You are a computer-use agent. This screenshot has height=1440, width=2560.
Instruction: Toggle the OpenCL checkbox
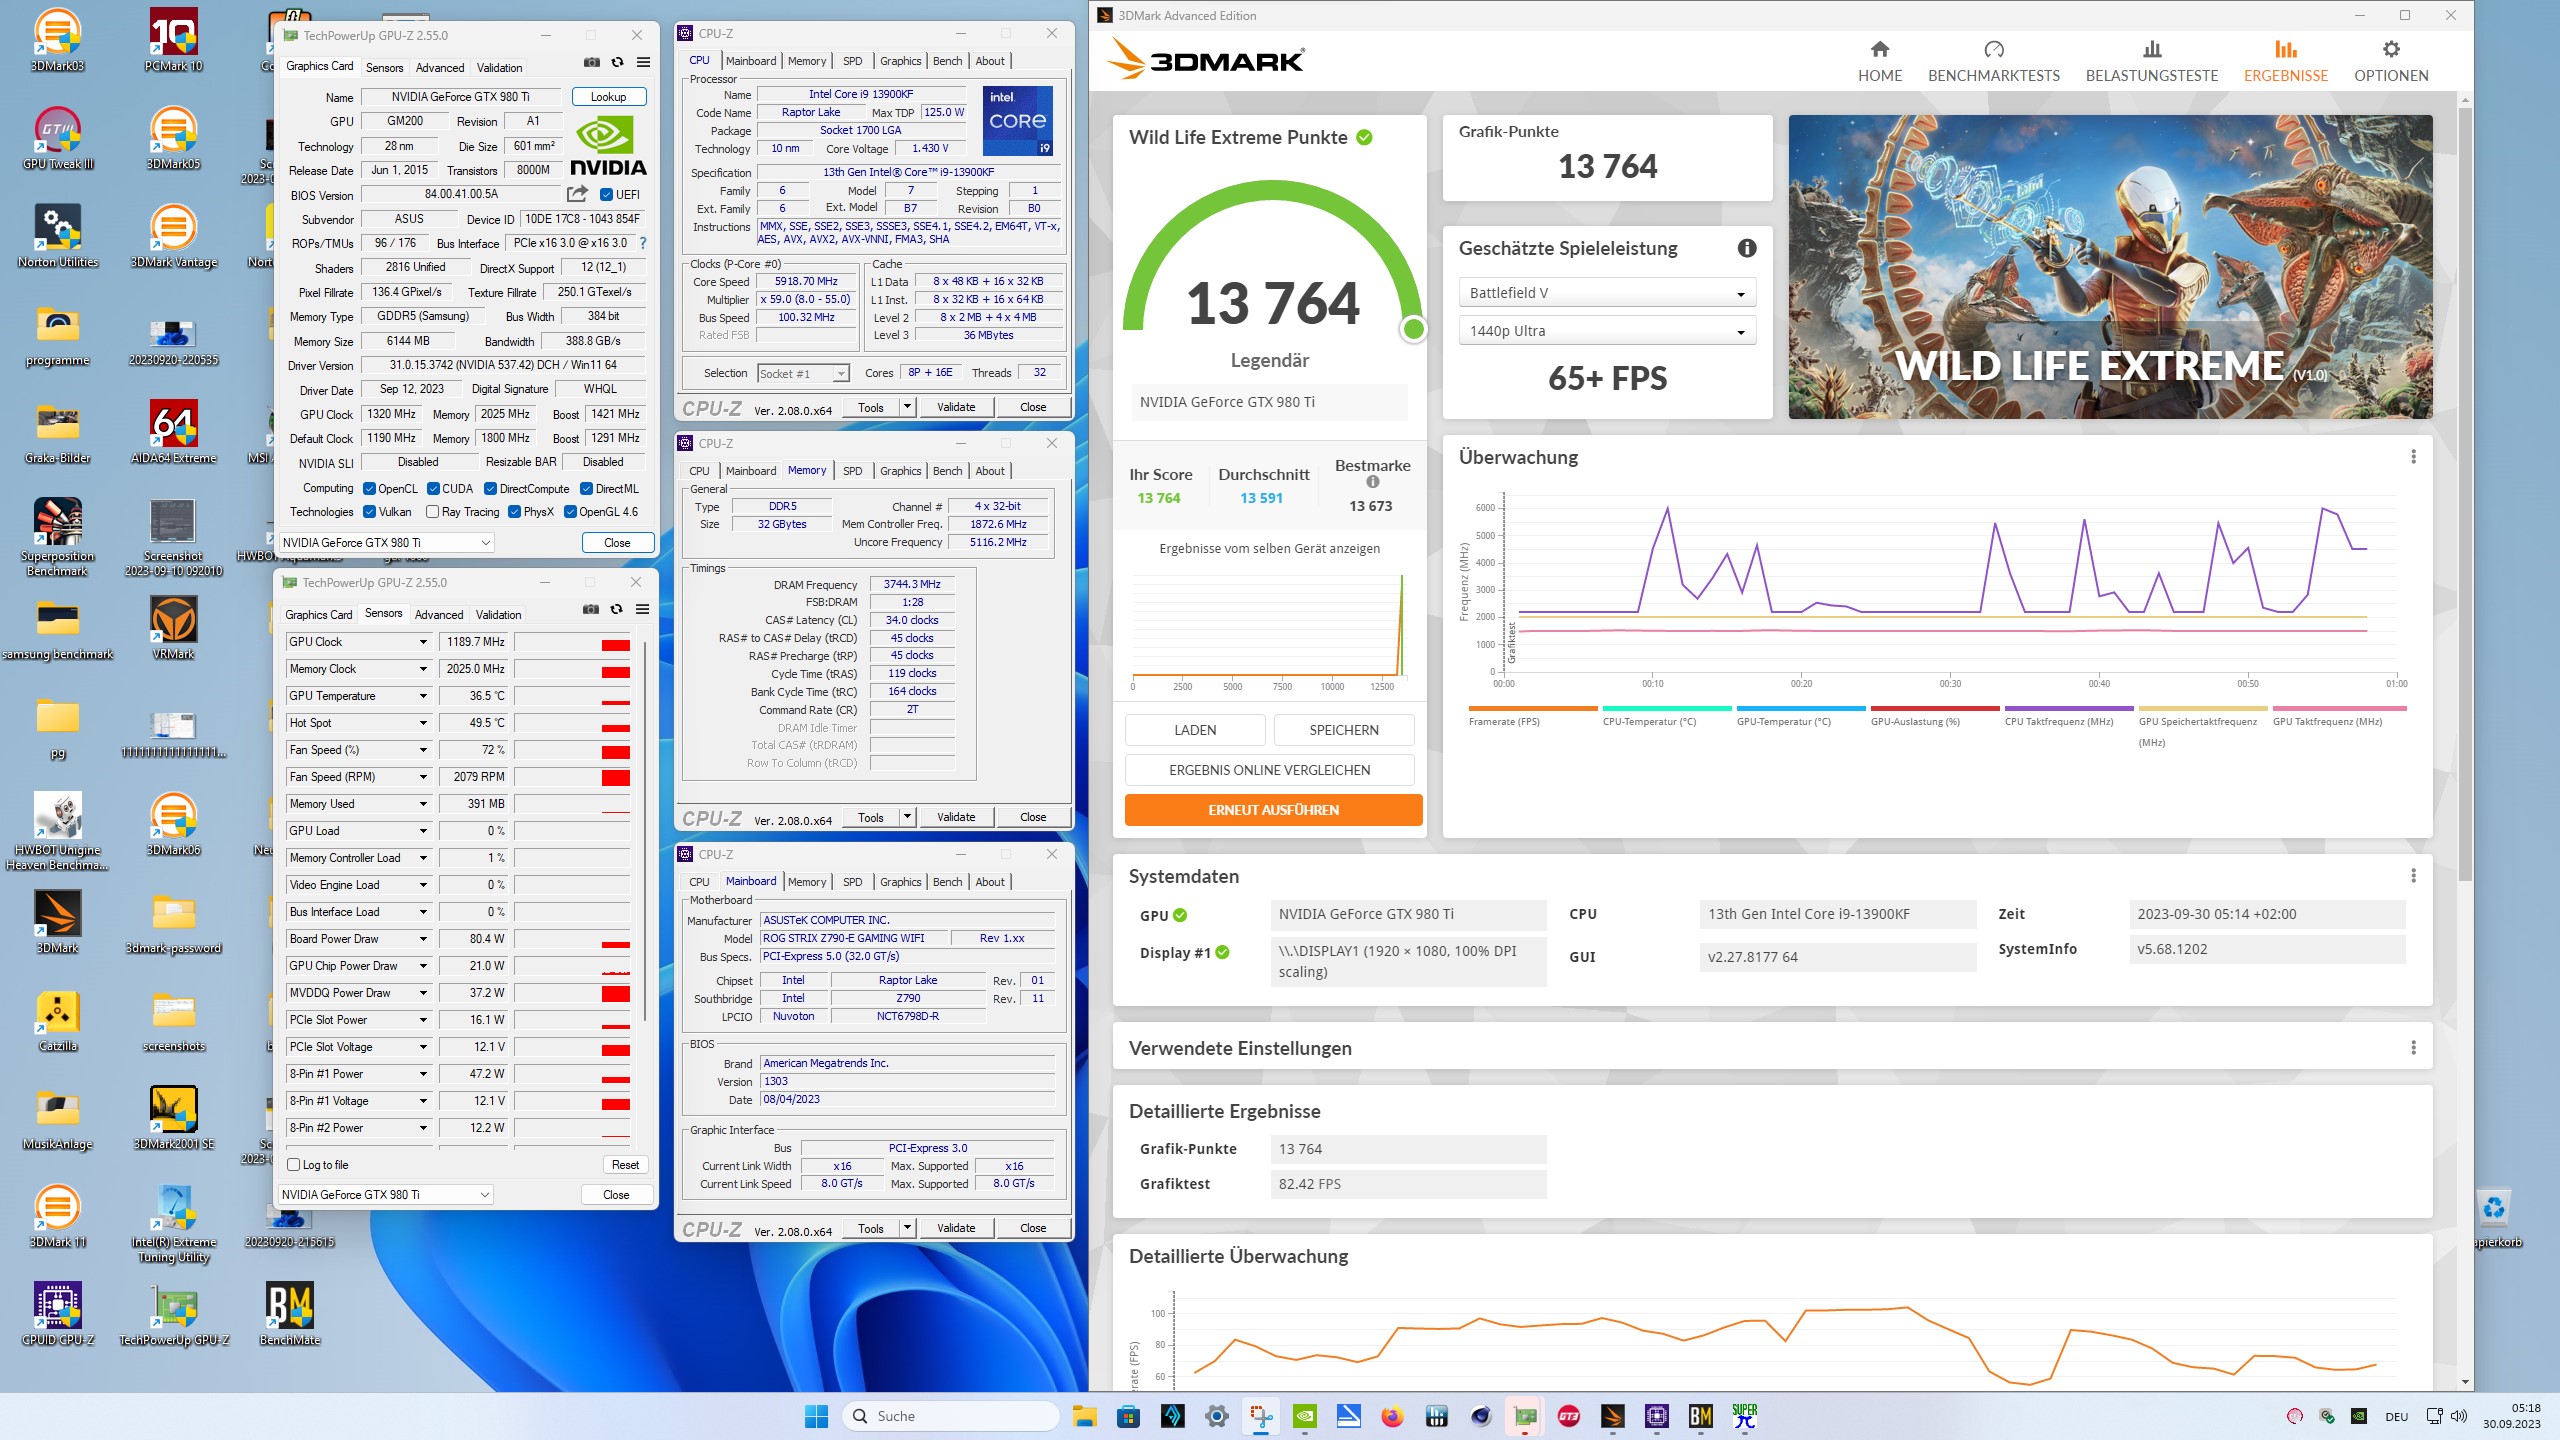tap(369, 489)
